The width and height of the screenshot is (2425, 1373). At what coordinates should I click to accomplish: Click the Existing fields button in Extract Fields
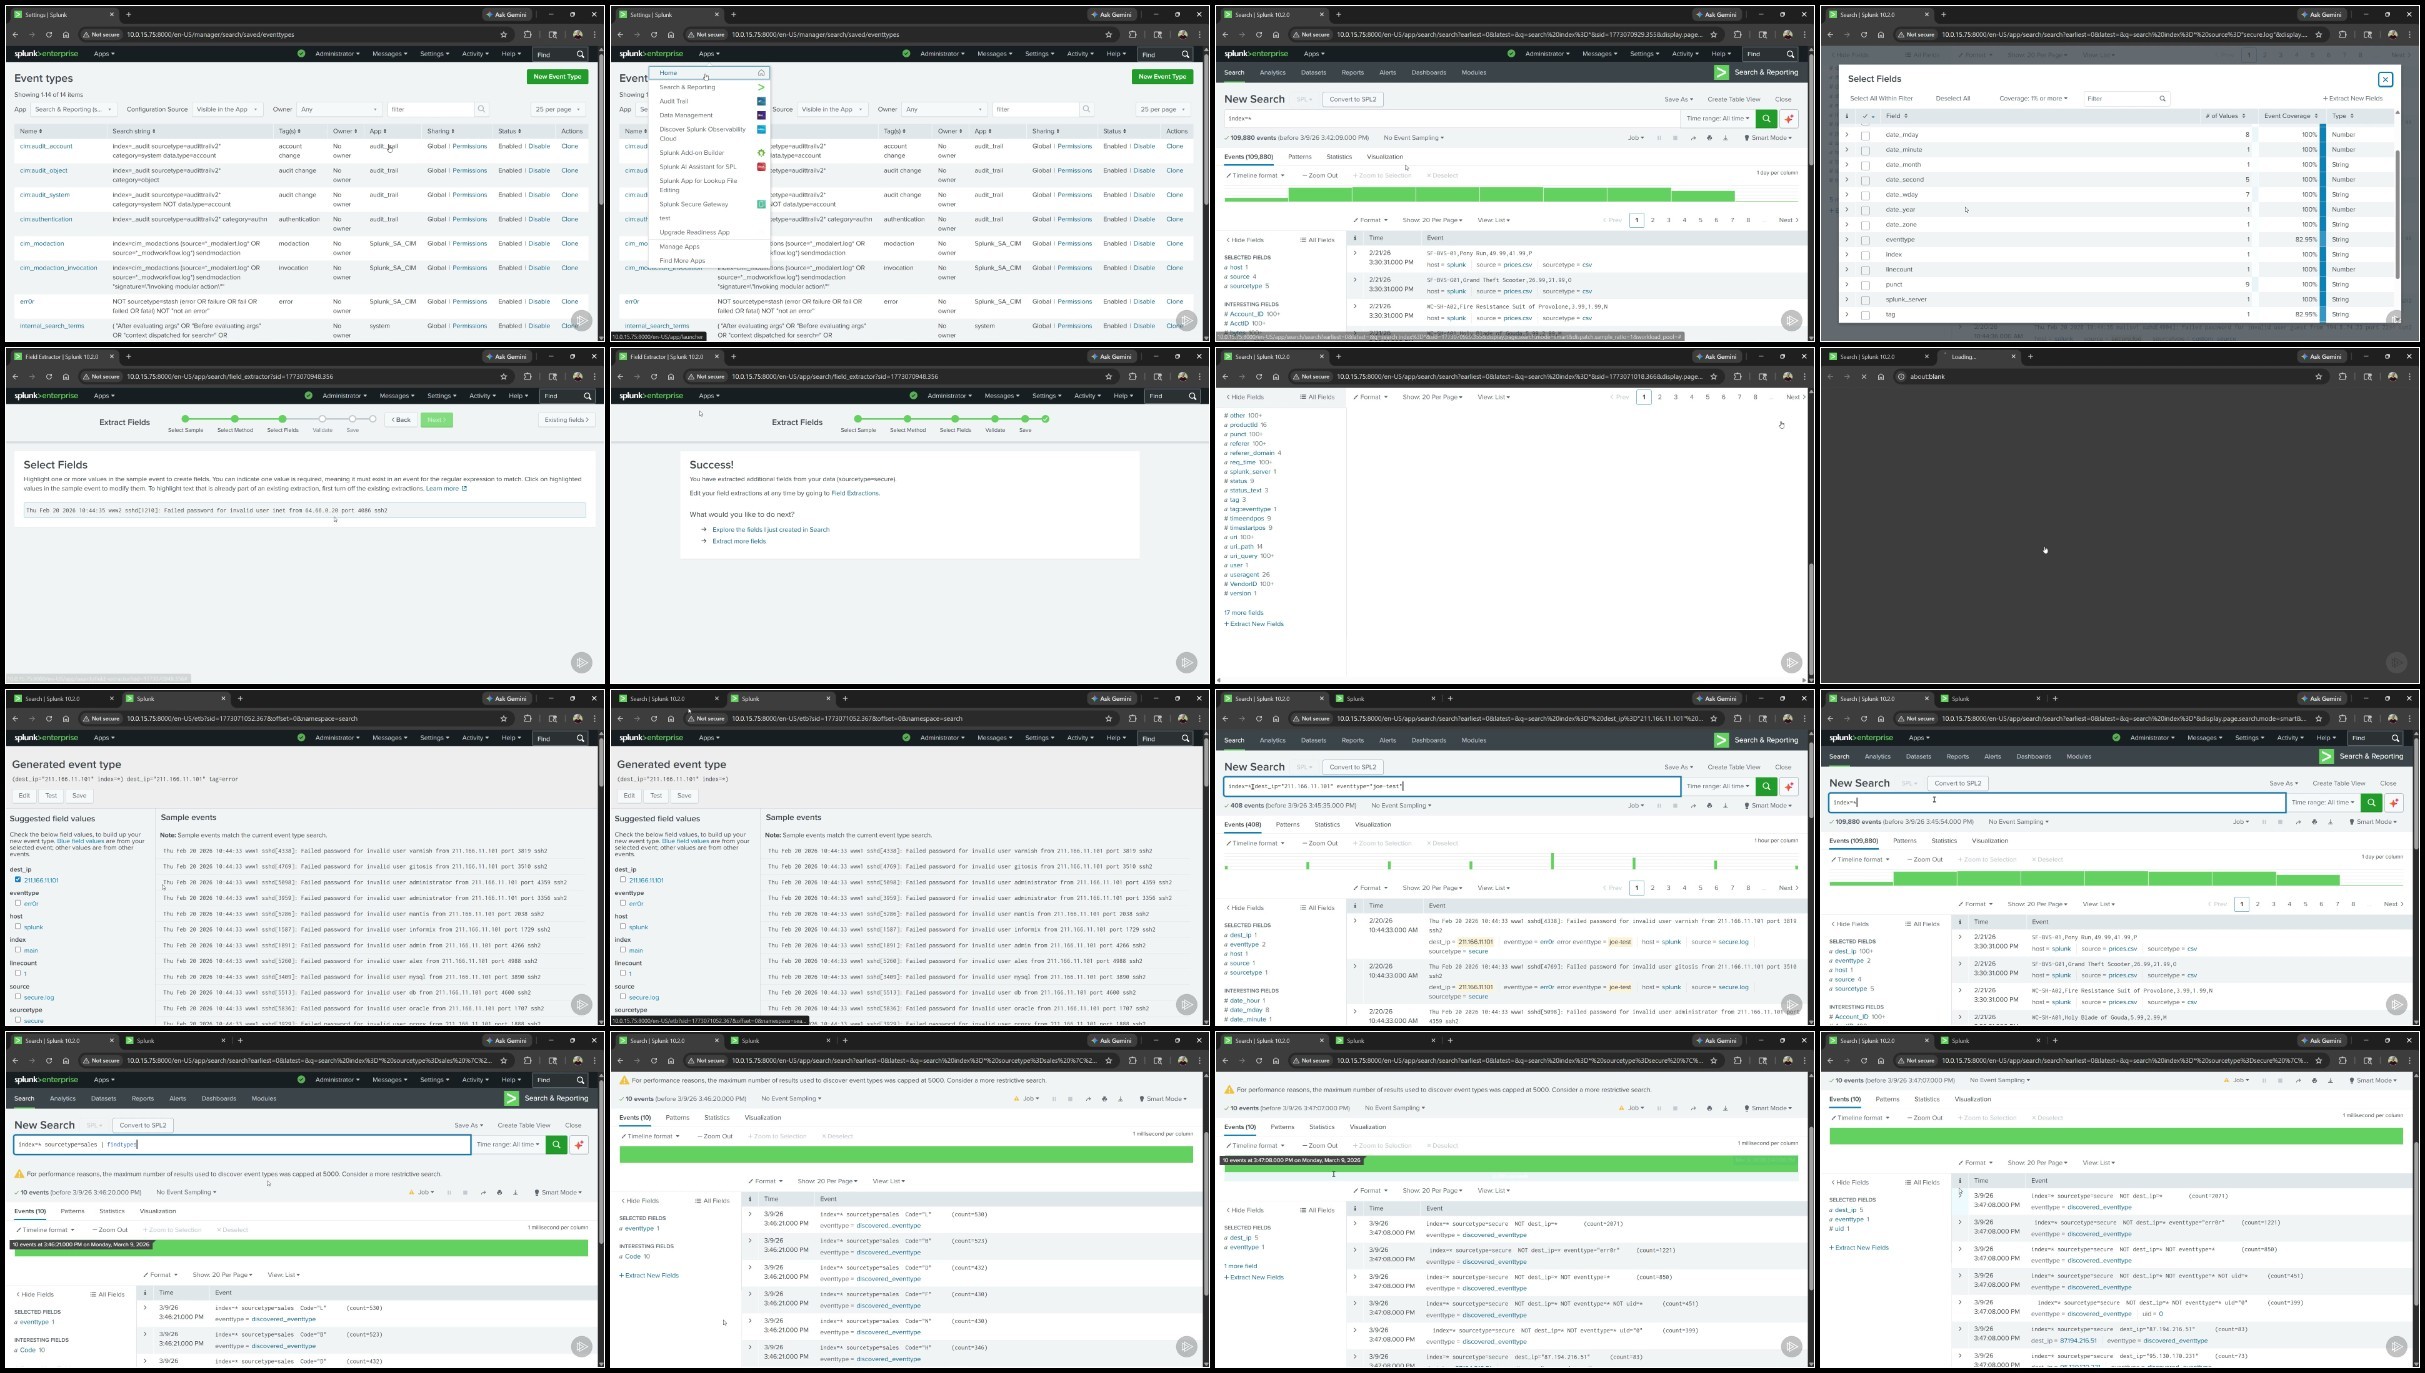566,420
